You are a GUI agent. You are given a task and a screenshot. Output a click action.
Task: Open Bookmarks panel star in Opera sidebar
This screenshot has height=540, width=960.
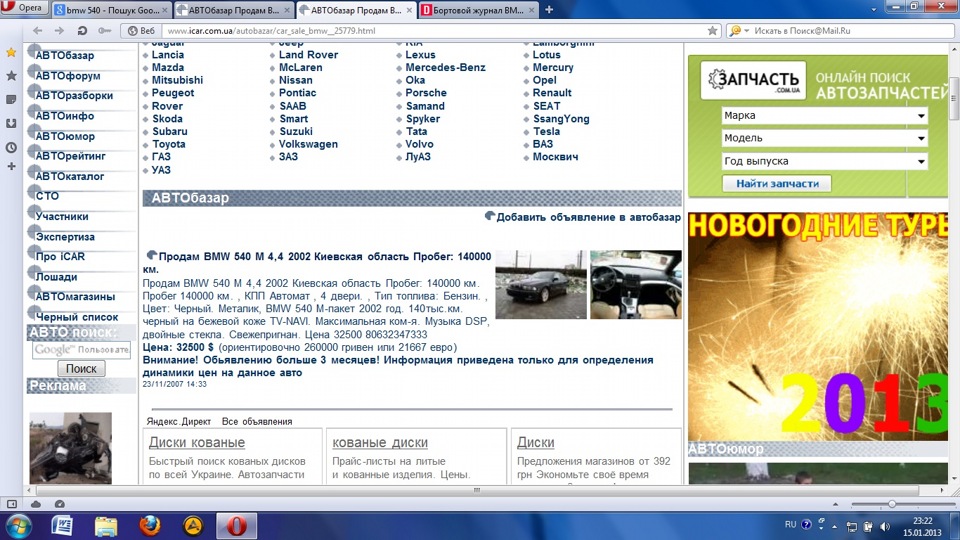point(11,53)
